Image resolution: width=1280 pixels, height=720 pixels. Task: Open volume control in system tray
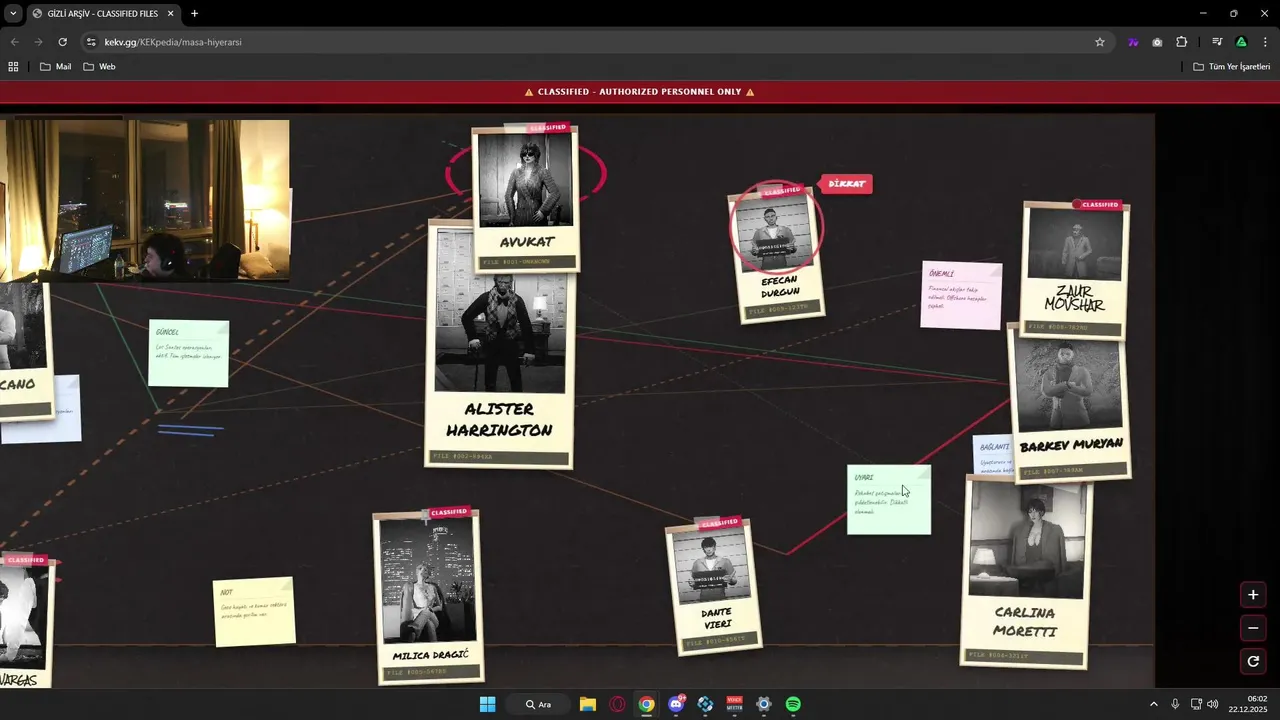[x=1213, y=704]
